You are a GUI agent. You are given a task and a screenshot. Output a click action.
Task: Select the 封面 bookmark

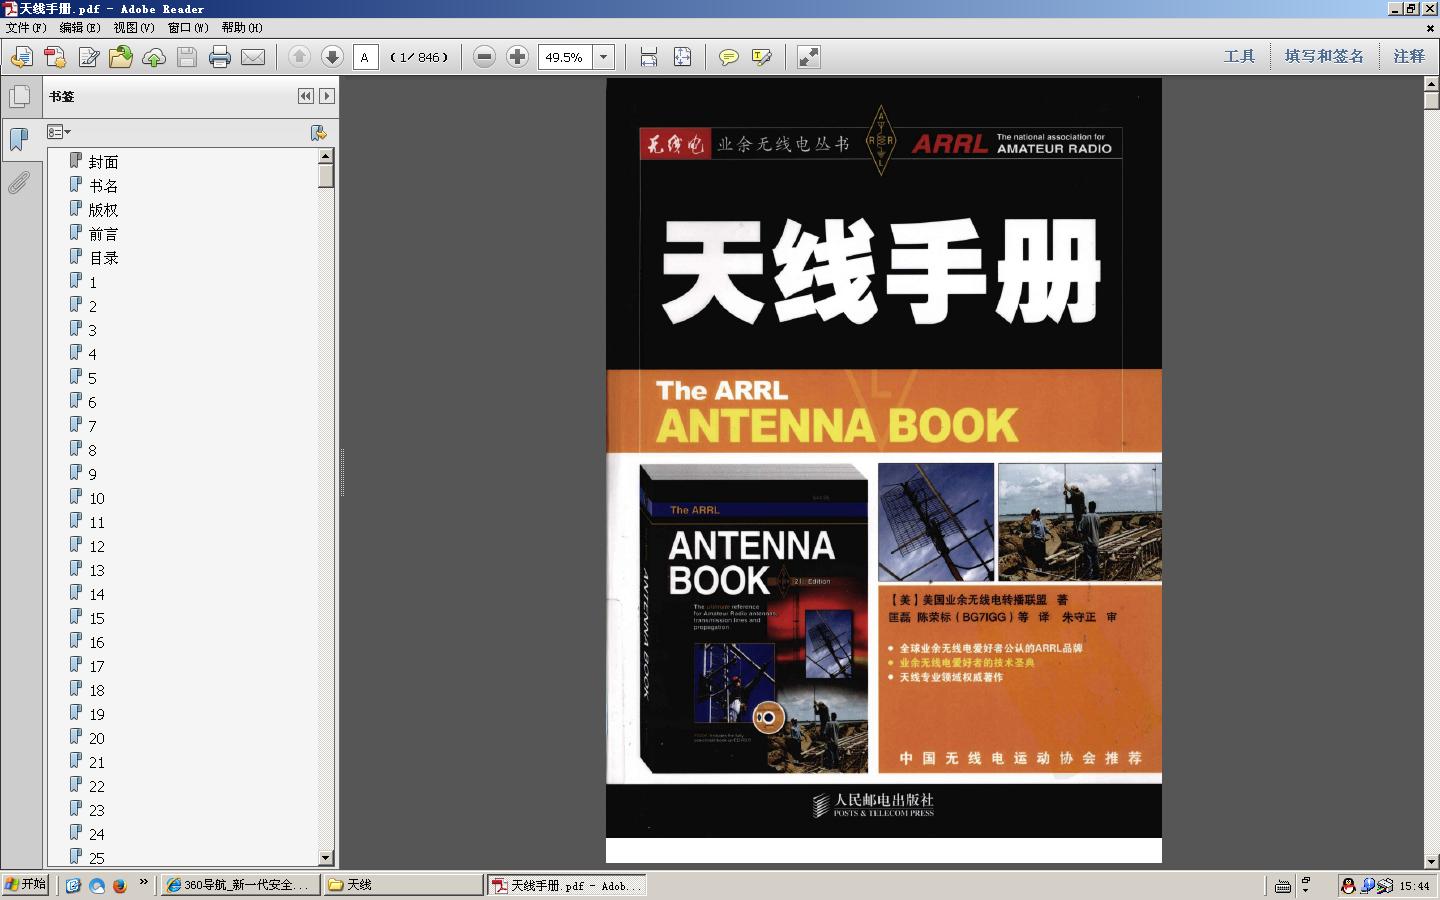pyautogui.click(x=103, y=162)
